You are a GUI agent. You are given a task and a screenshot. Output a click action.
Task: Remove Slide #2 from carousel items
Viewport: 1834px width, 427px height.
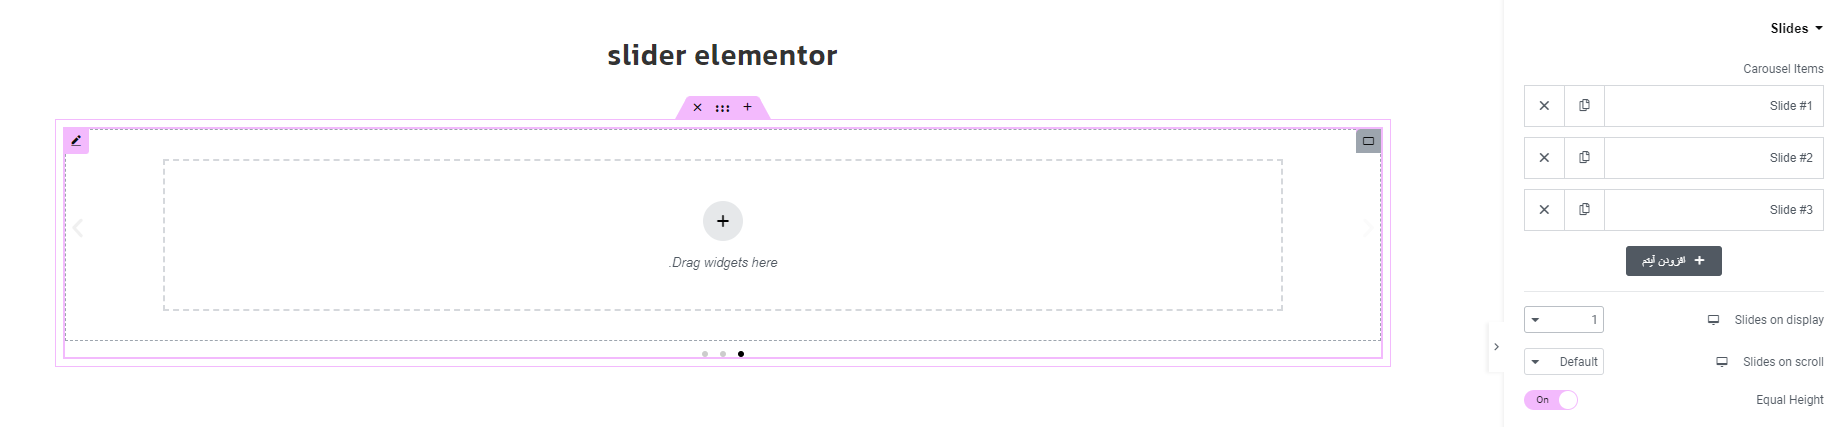pos(1544,158)
